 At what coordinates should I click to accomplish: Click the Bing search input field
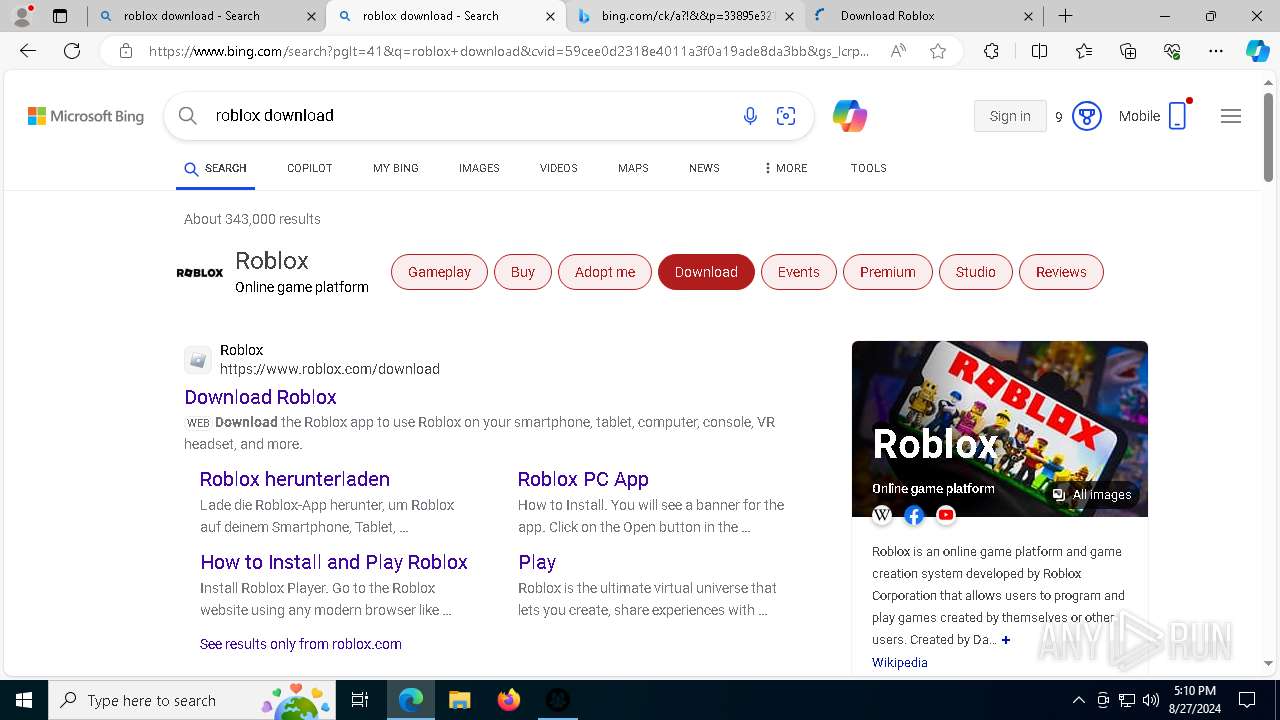(x=470, y=116)
